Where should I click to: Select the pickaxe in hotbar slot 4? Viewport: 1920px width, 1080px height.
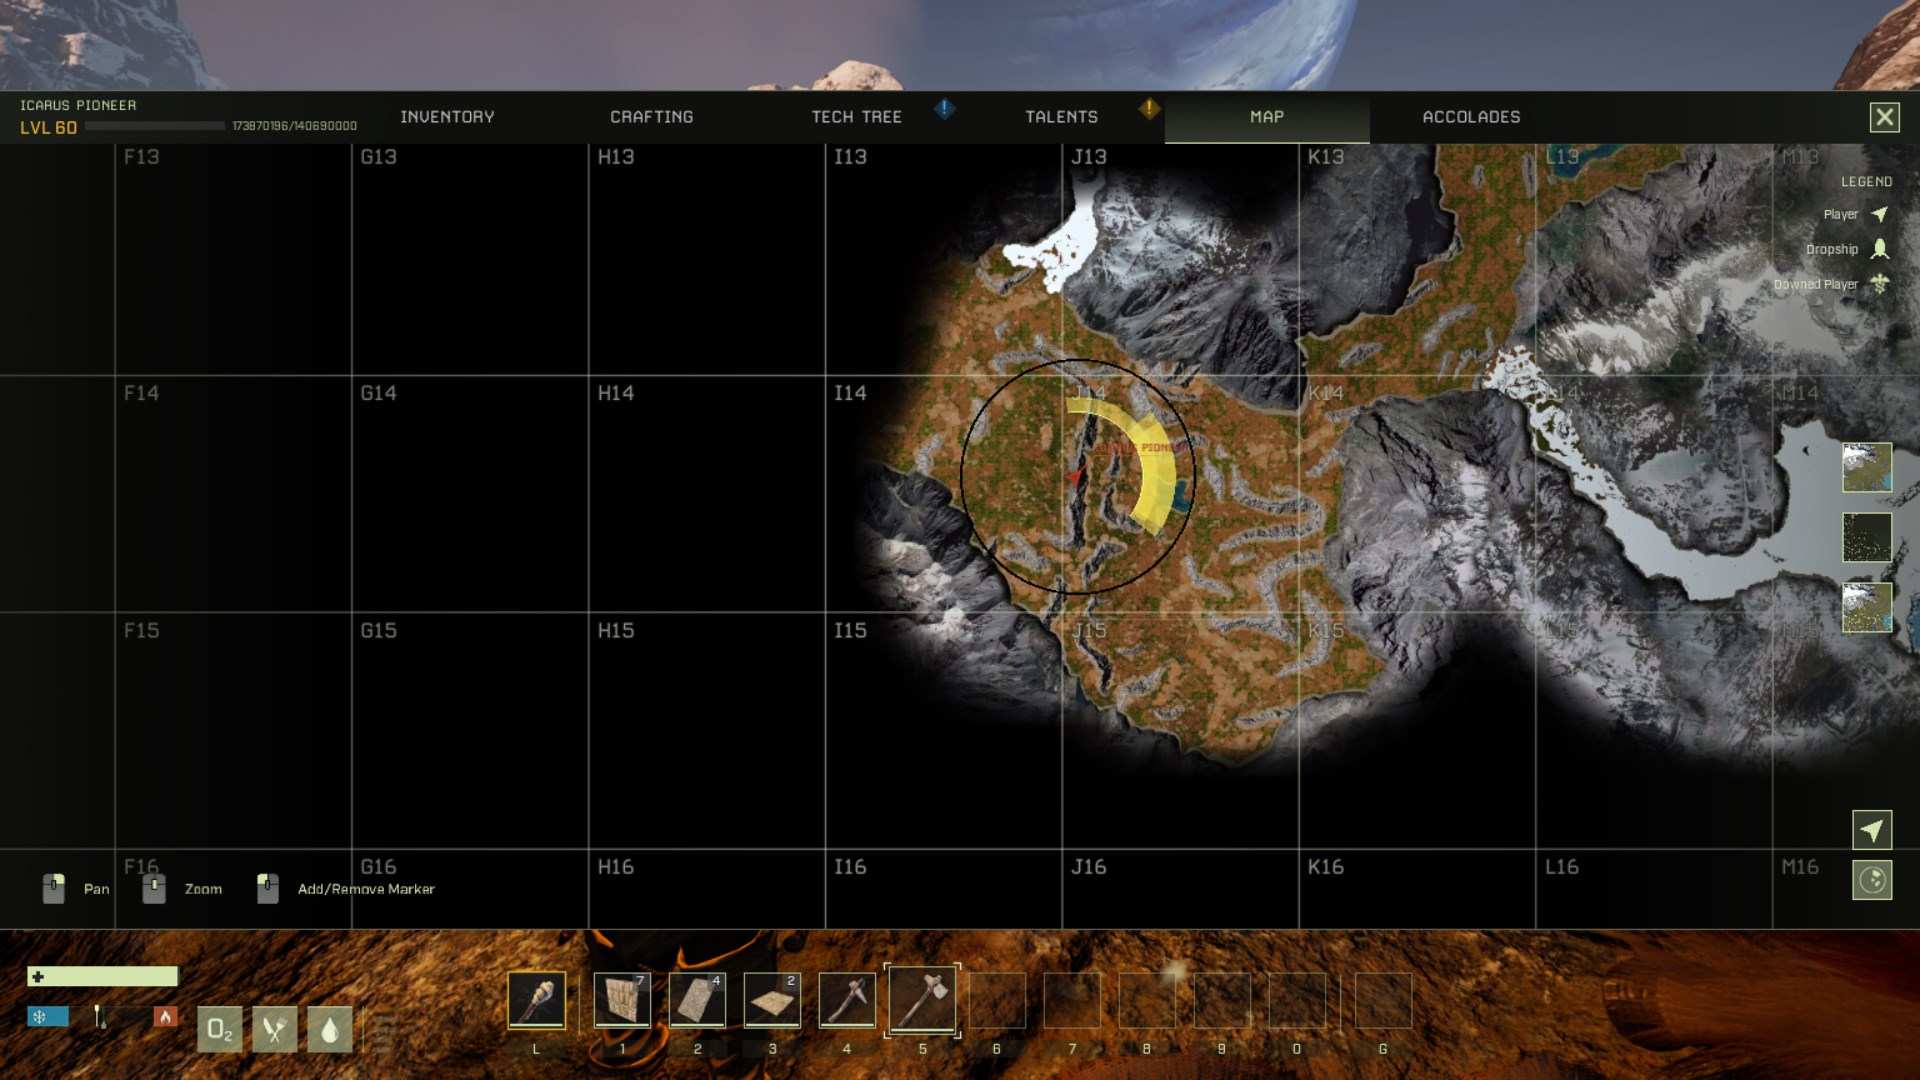(x=847, y=1000)
